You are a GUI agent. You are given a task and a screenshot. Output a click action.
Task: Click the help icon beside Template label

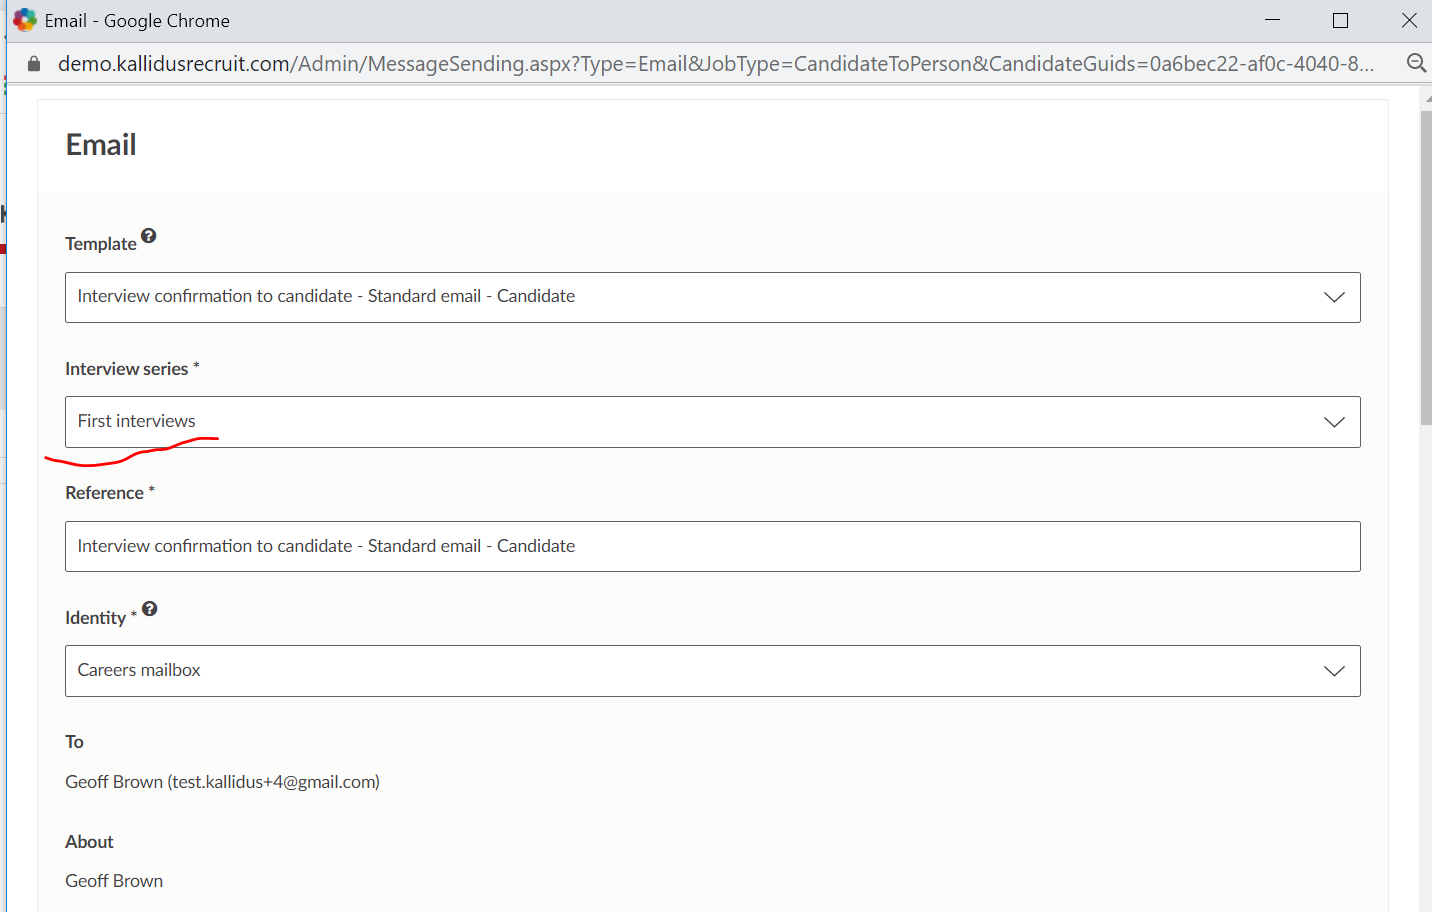(149, 236)
